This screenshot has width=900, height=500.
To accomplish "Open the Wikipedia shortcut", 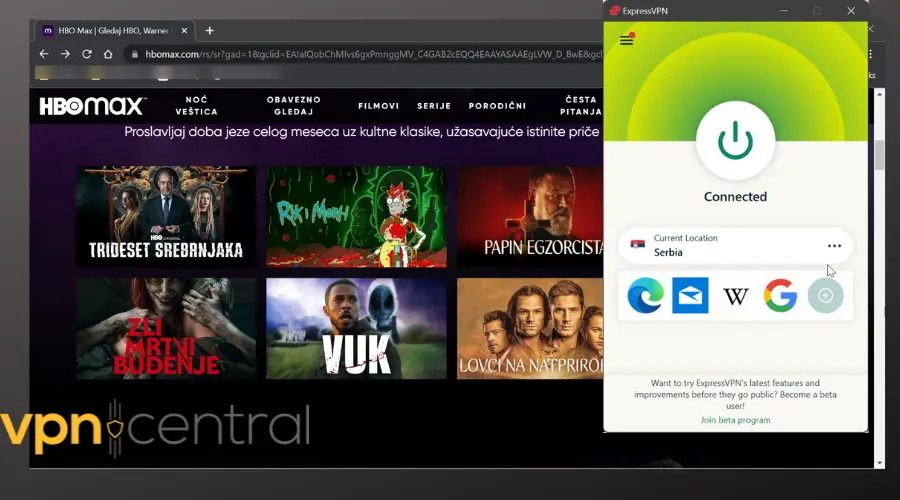I will [735, 296].
